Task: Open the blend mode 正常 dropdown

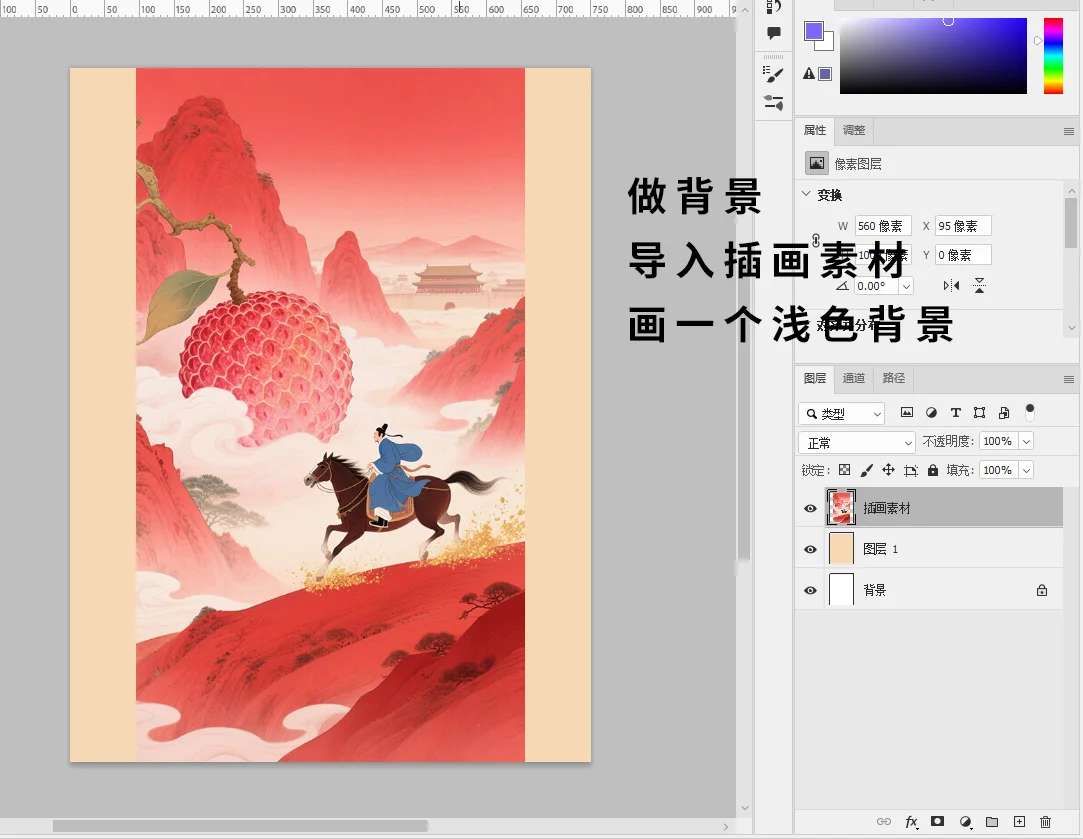Action: tap(856, 443)
